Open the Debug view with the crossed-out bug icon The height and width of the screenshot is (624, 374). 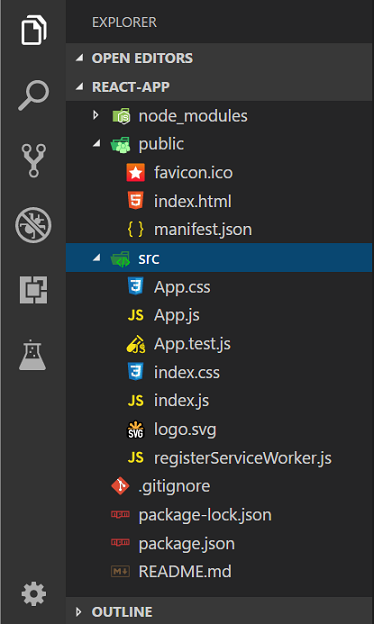[x=33, y=225]
